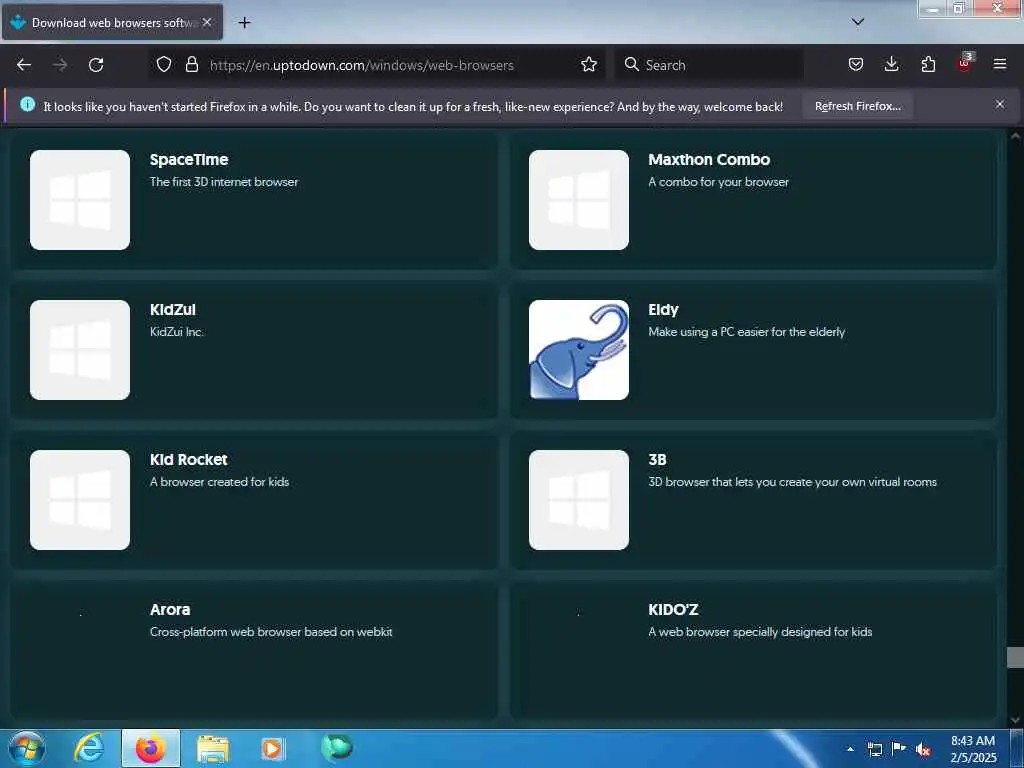Click the Firefox taskbar button
This screenshot has width=1024, height=768.
pyautogui.click(x=150, y=748)
